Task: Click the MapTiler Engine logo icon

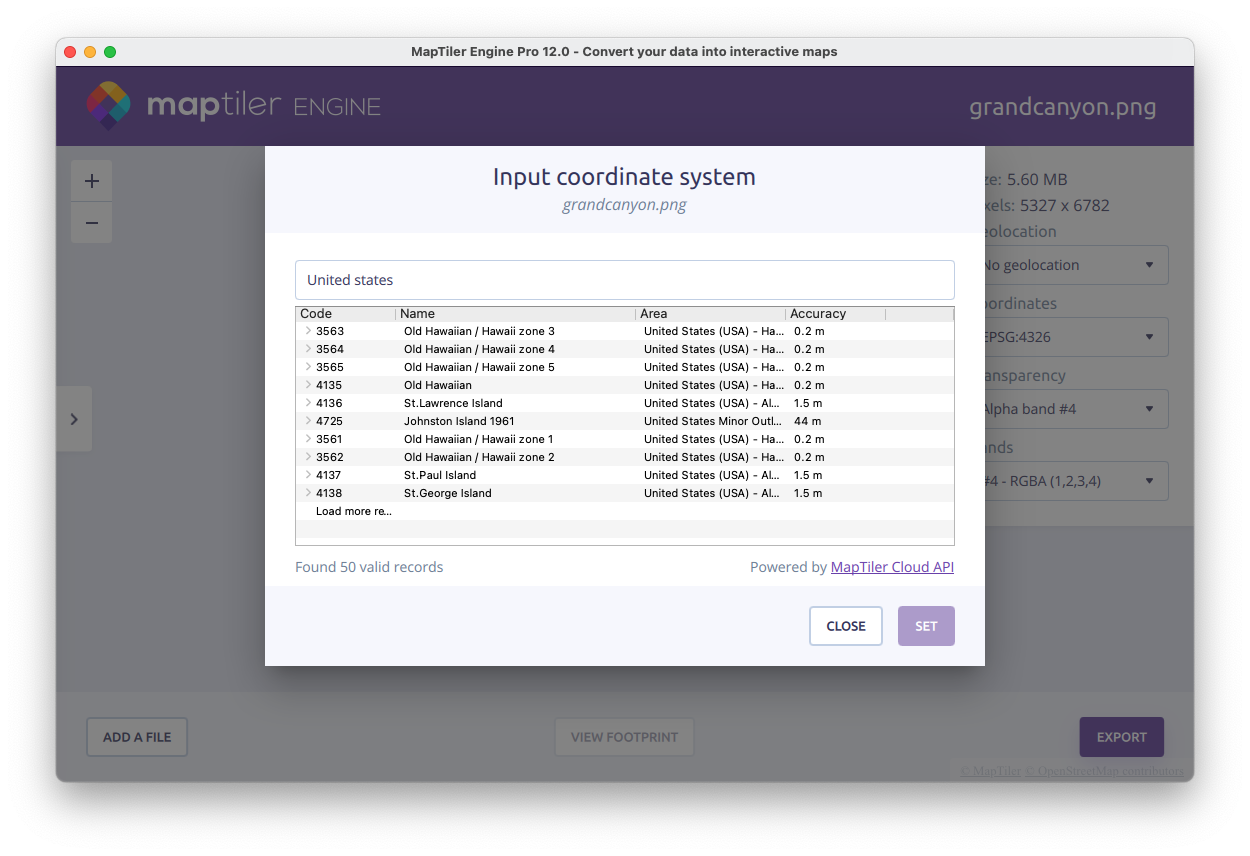Action: 108,105
